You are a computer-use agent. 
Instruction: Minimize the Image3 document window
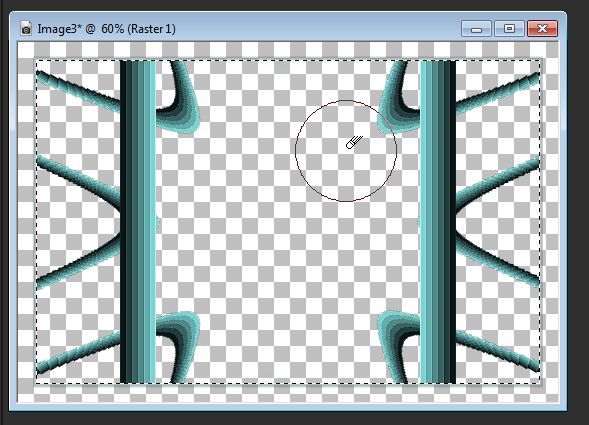click(476, 29)
